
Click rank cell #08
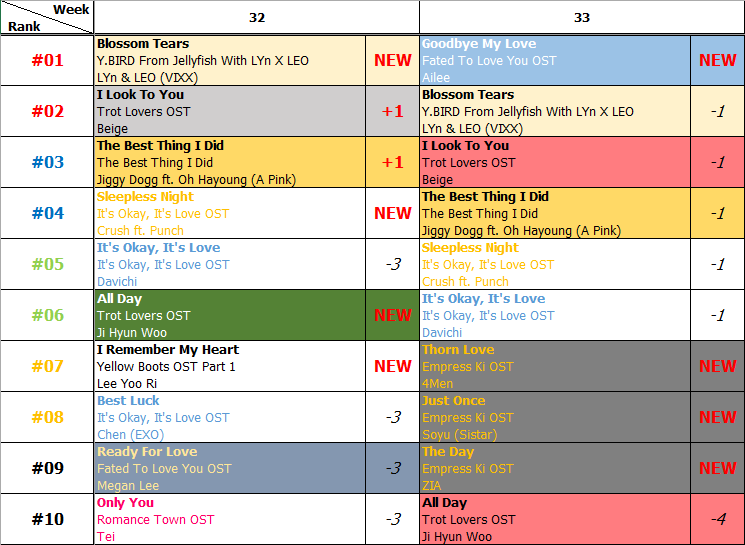tap(47, 417)
